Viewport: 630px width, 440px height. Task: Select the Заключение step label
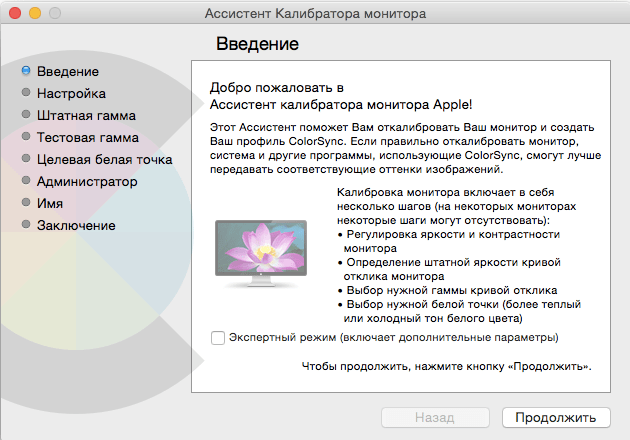tap(76, 225)
